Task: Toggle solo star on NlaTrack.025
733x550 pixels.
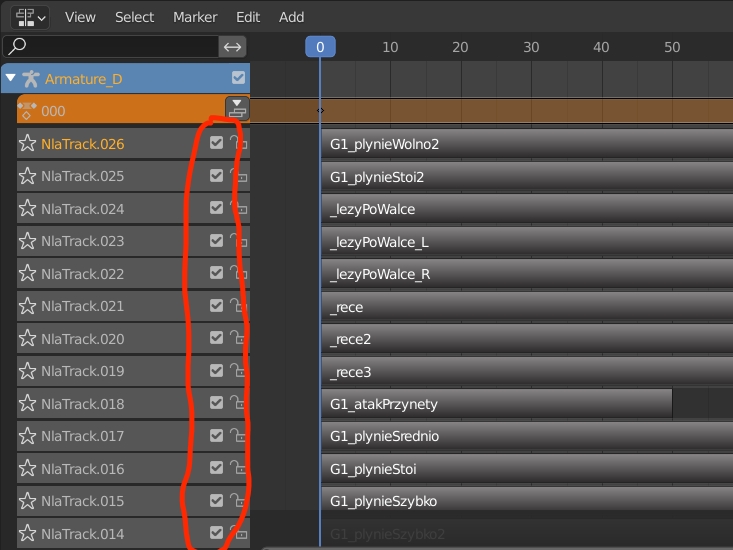Action: click(x=28, y=176)
